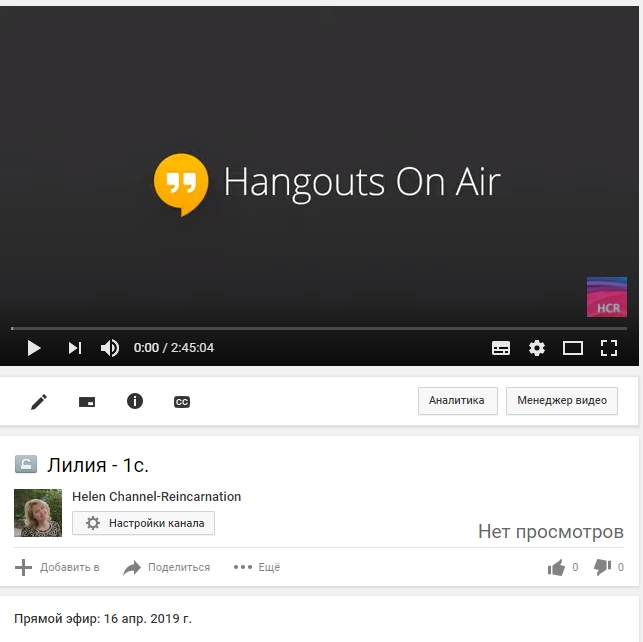Toggle subtitles in the player
The width and height of the screenshot is (643, 642).
pos(501,348)
